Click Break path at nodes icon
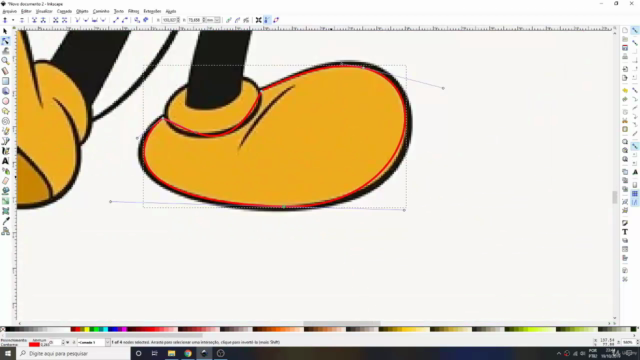The width and height of the screenshot is (640, 360). coord(43,20)
